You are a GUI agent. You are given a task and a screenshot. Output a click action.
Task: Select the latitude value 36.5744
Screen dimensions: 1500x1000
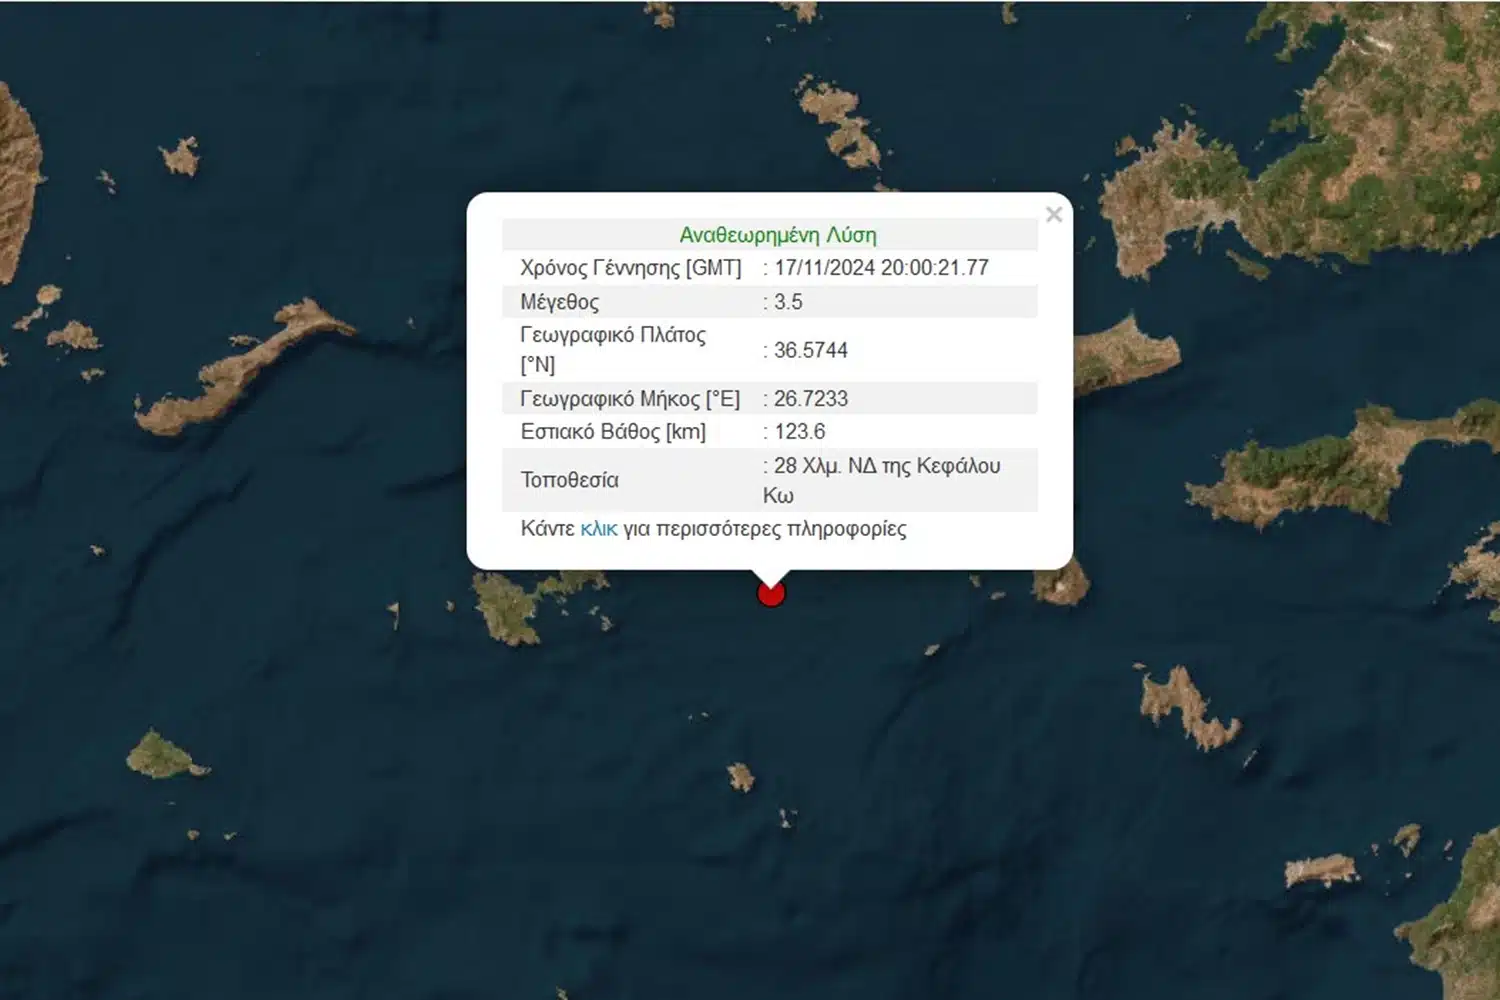pyautogui.click(x=810, y=350)
